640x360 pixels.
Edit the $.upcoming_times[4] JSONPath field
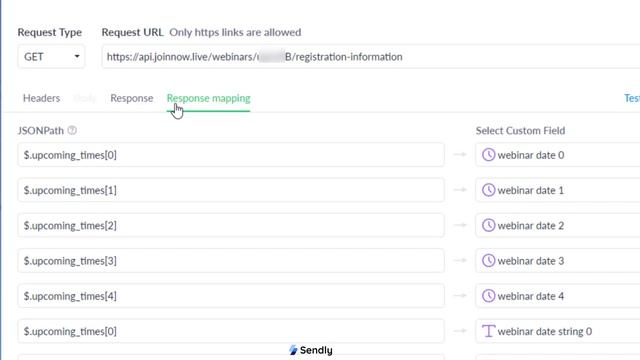pos(231,296)
